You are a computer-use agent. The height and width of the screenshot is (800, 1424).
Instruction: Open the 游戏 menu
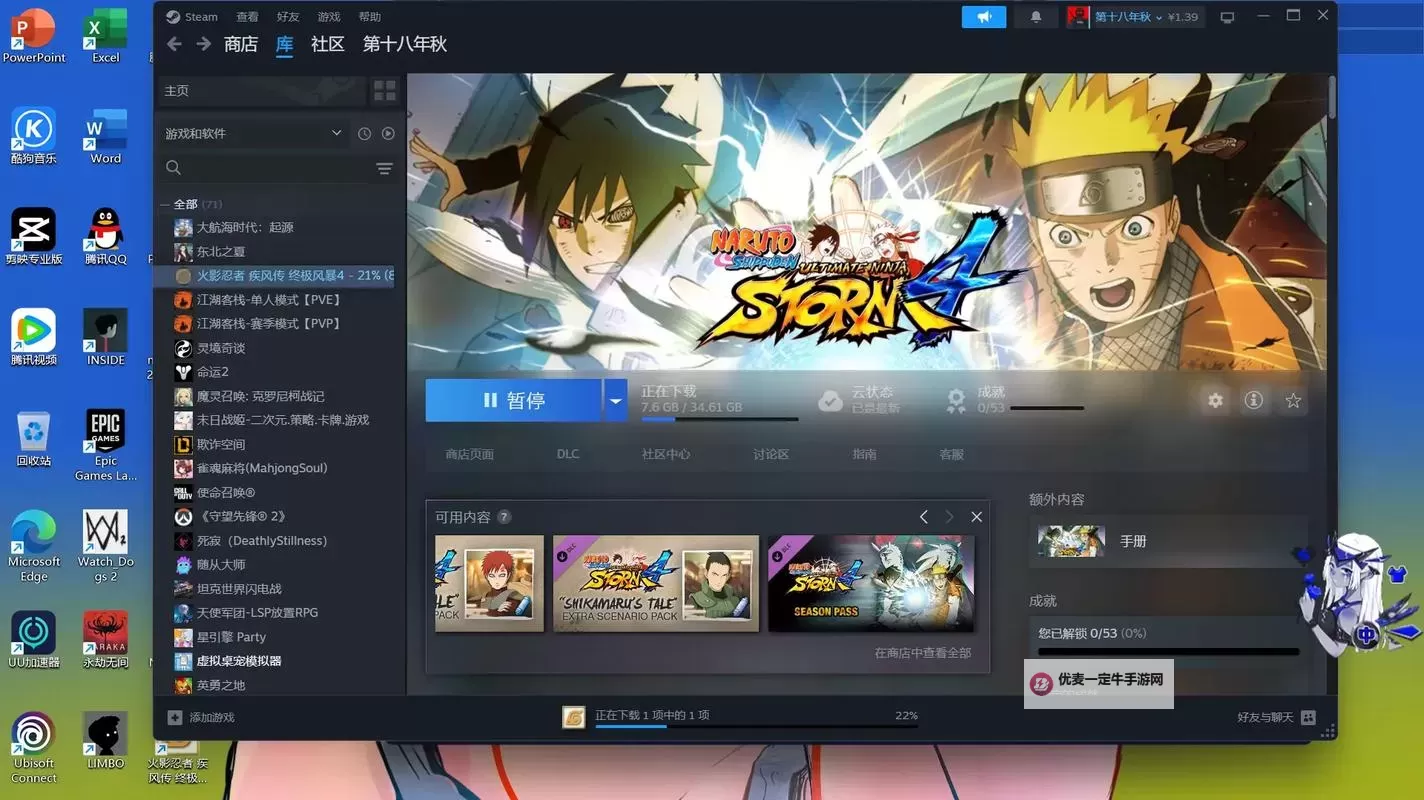click(x=329, y=17)
